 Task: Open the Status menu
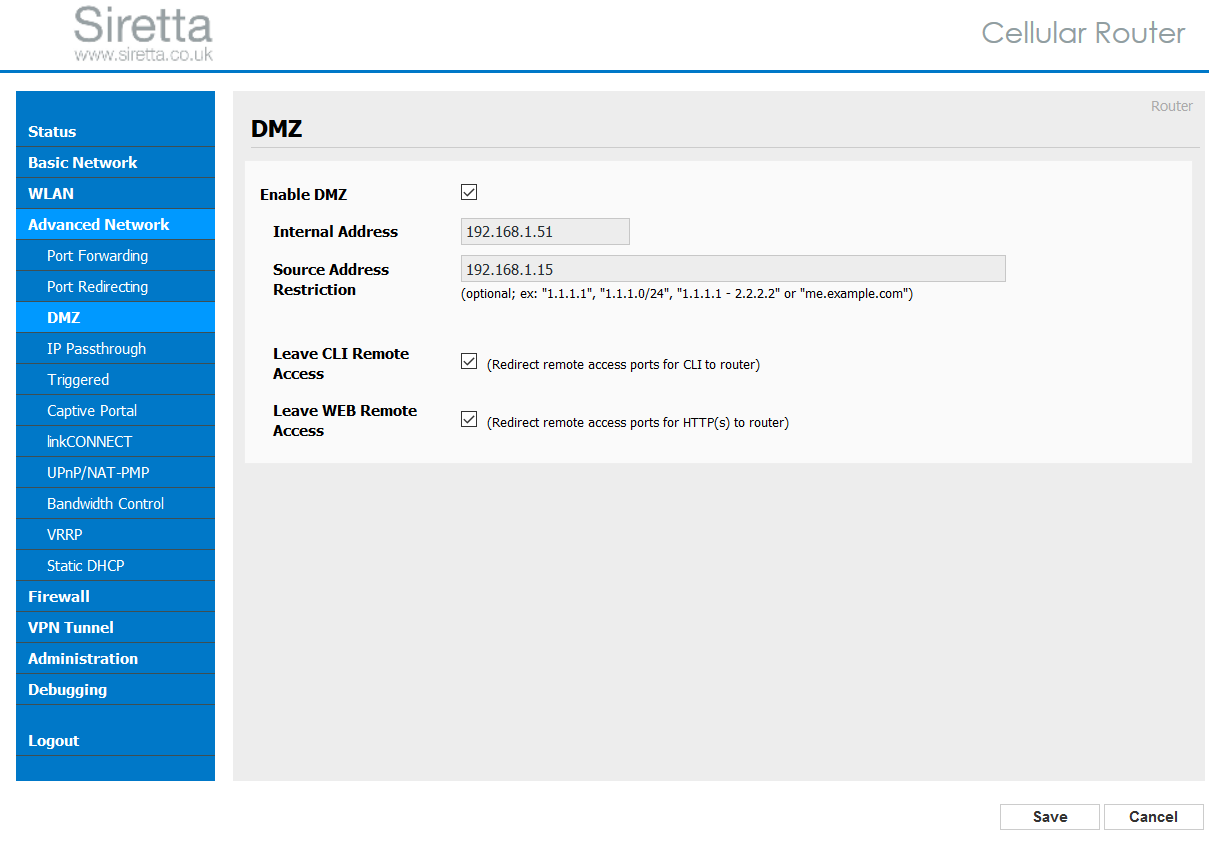tap(115, 131)
